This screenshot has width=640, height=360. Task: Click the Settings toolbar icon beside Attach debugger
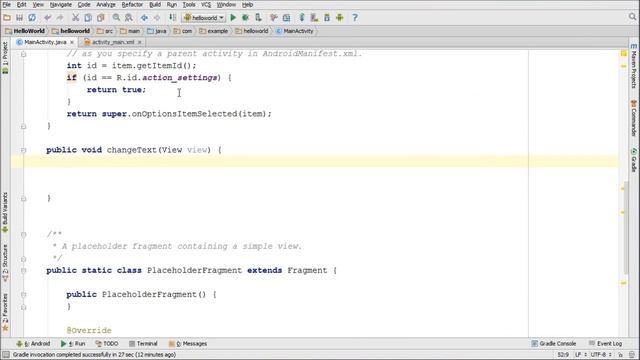(x=273, y=18)
